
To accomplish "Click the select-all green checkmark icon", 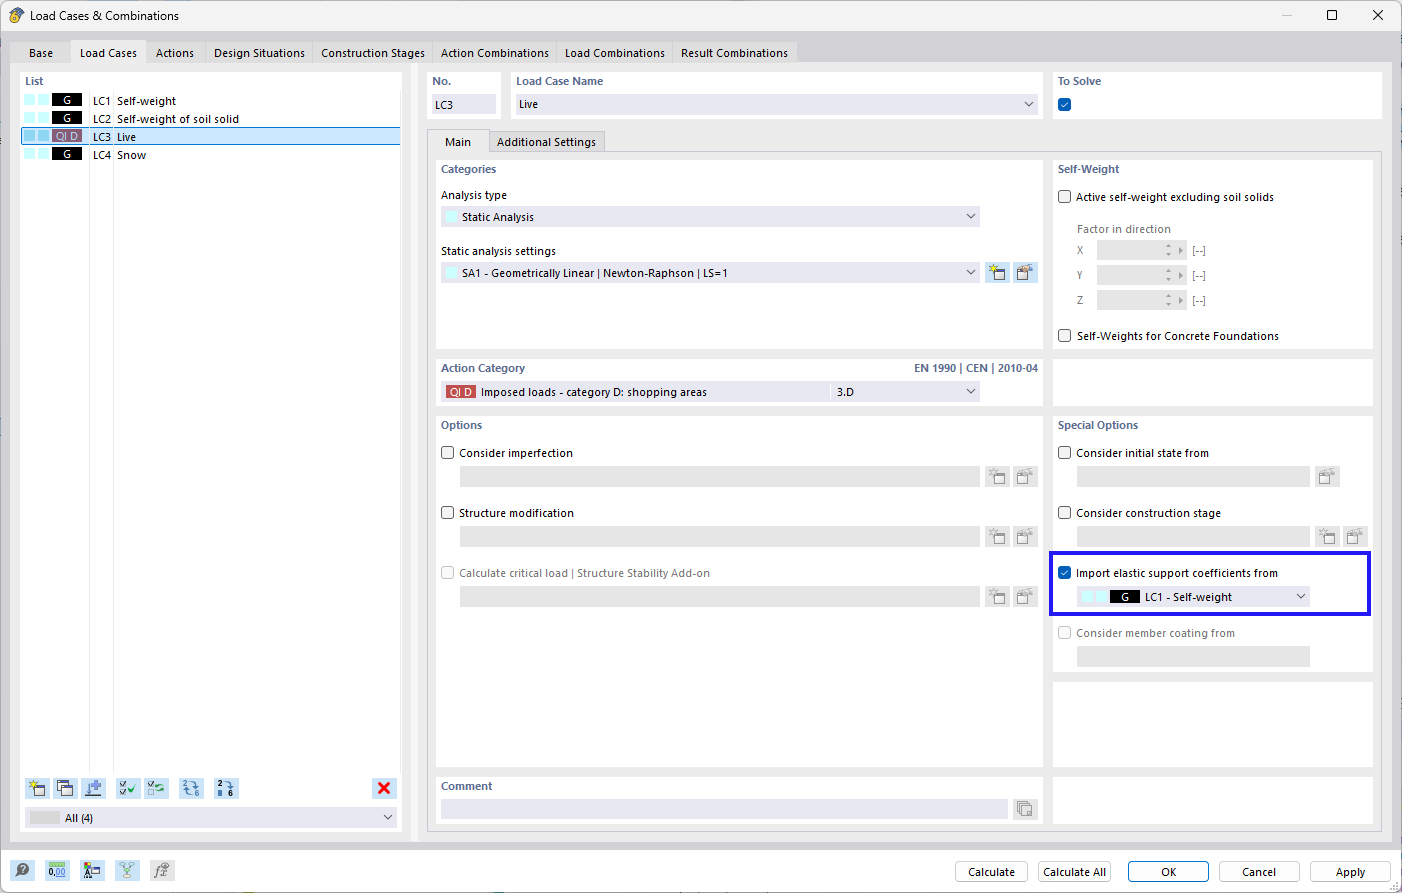I will 128,788.
